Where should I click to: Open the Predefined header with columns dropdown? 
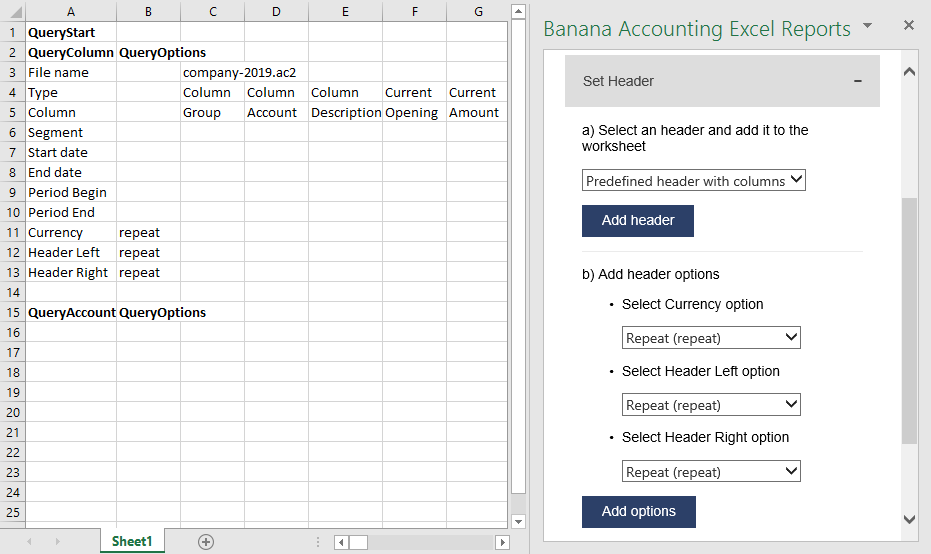tap(694, 181)
